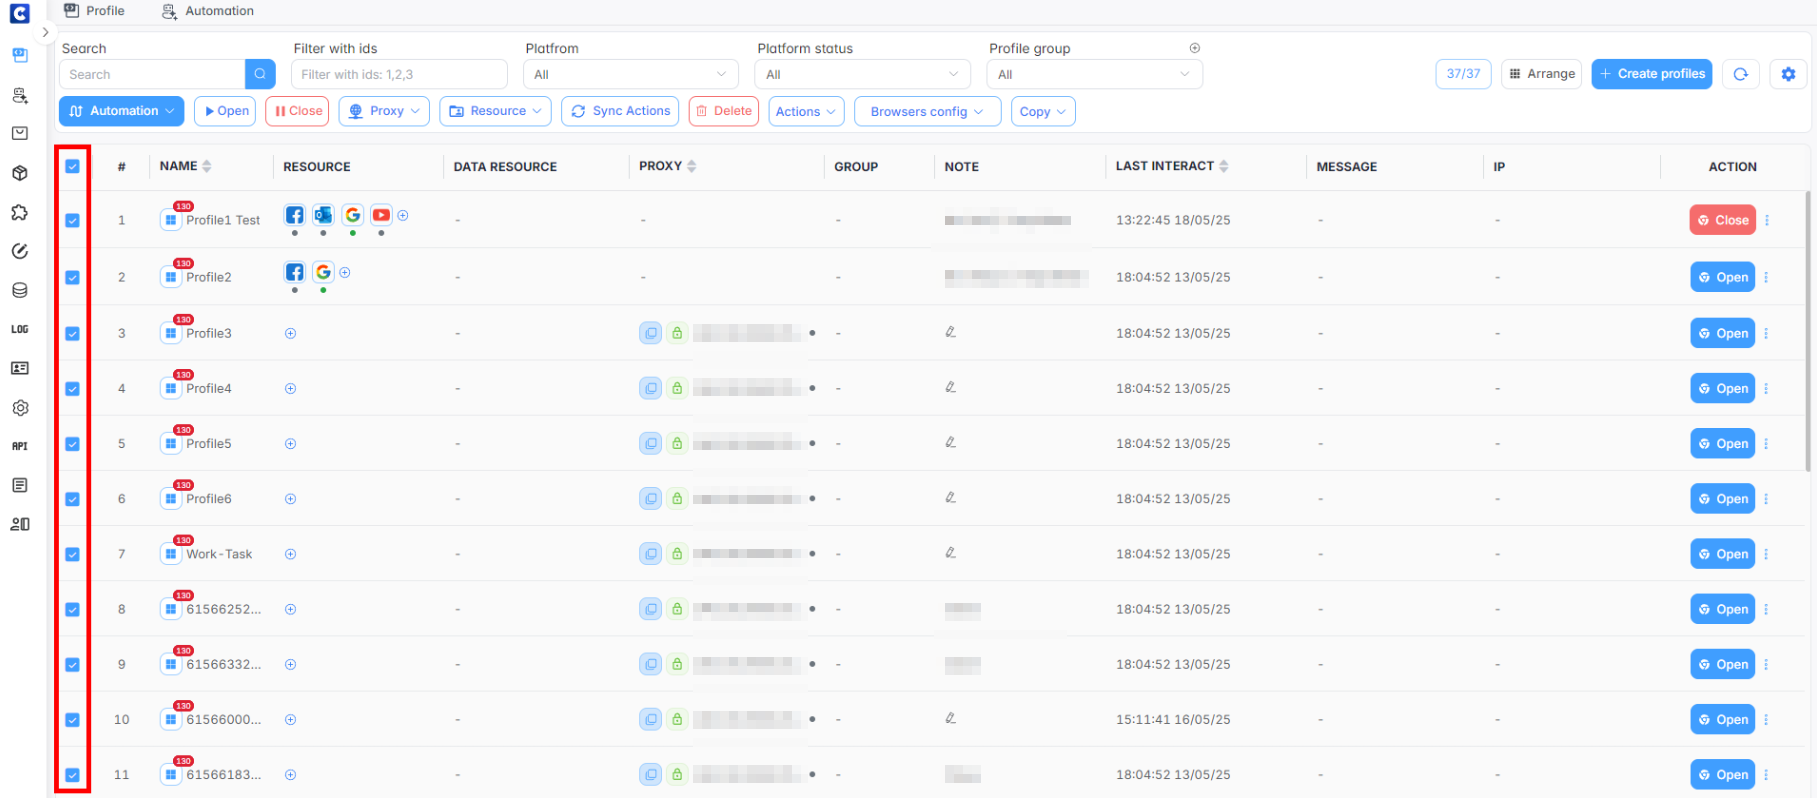Click the search magnifier button

(260, 74)
